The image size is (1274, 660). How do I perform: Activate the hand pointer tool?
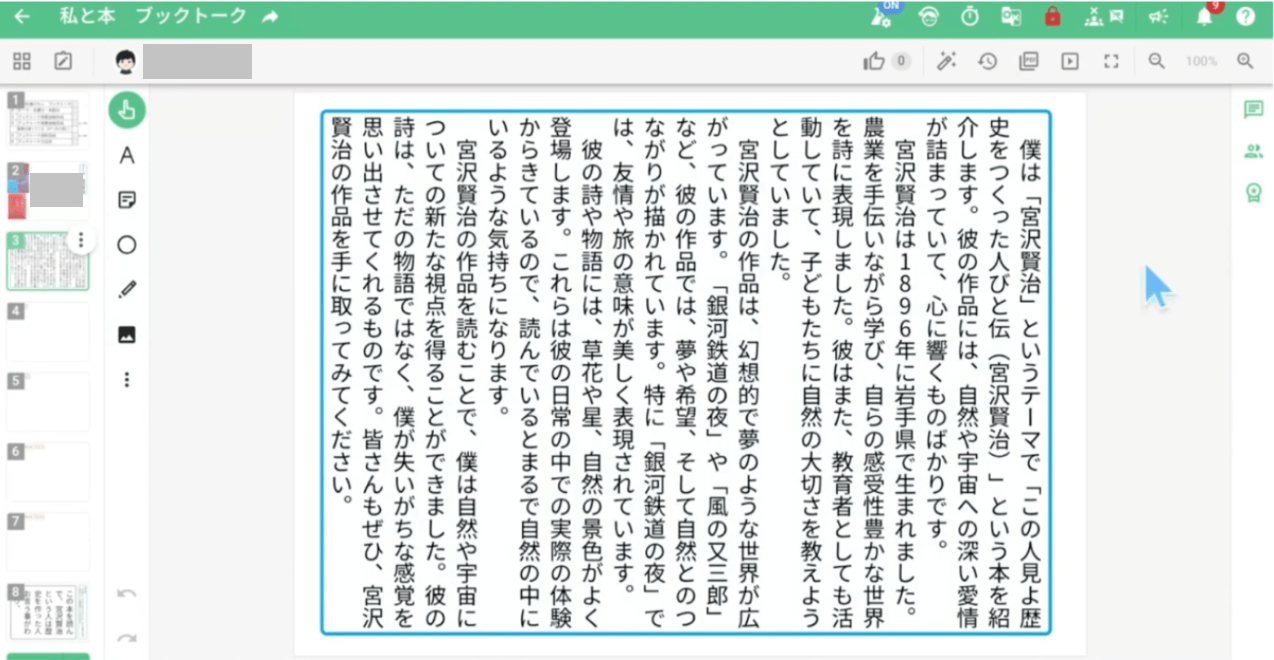click(127, 110)
